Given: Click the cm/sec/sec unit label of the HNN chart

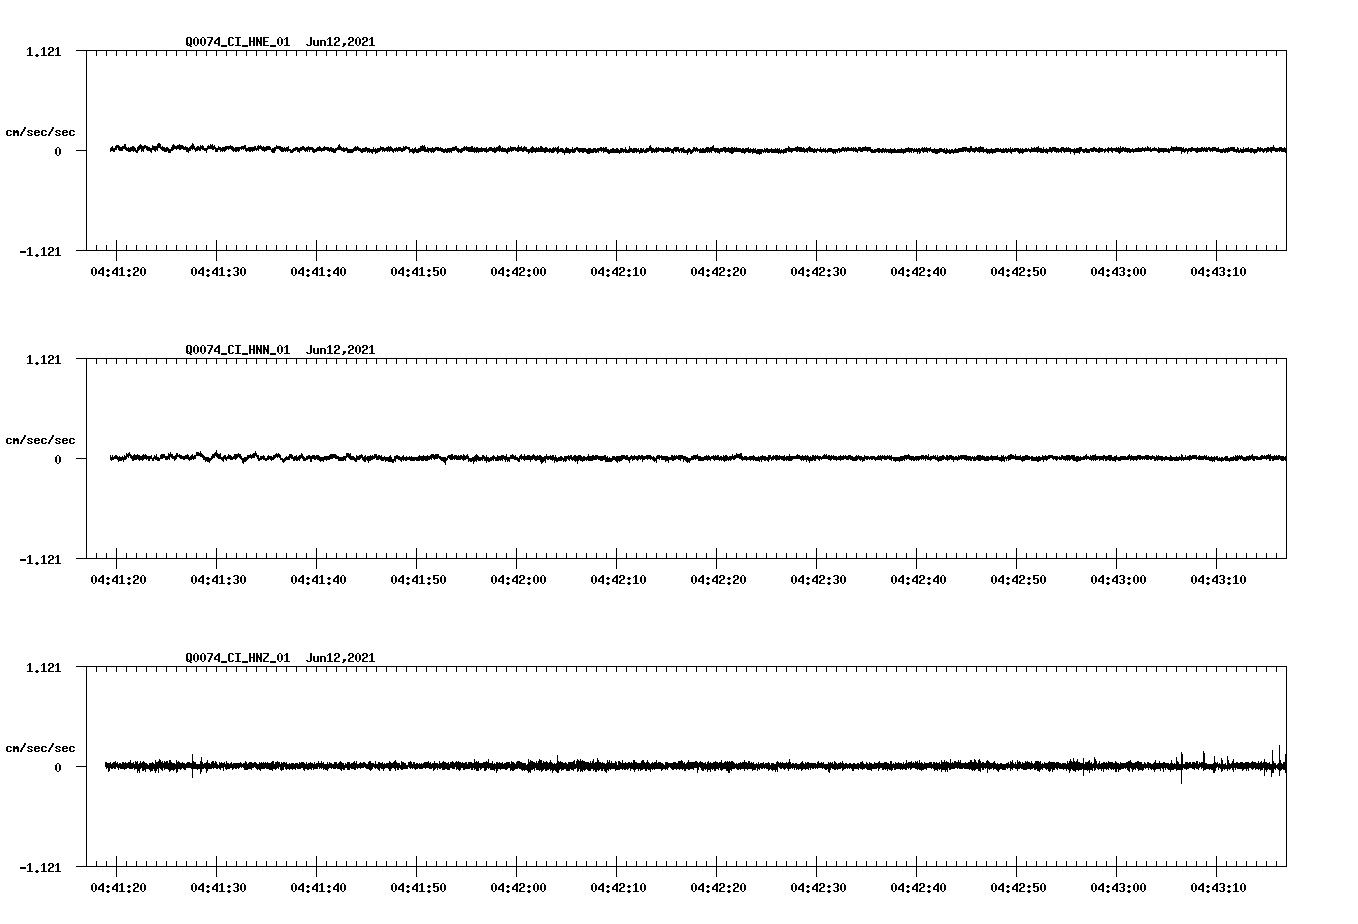Looking at the screenshot, I should click(x=41, y=440).
